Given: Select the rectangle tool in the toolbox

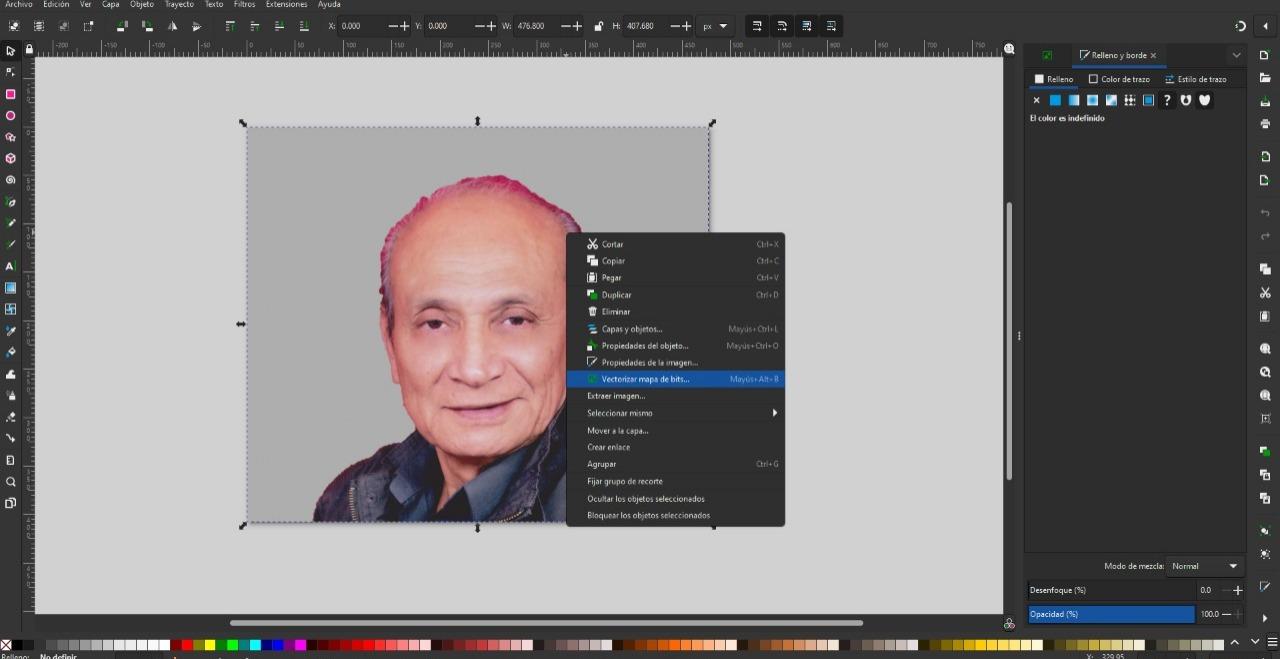Looking at the screenshot, I should pos(11,94).
